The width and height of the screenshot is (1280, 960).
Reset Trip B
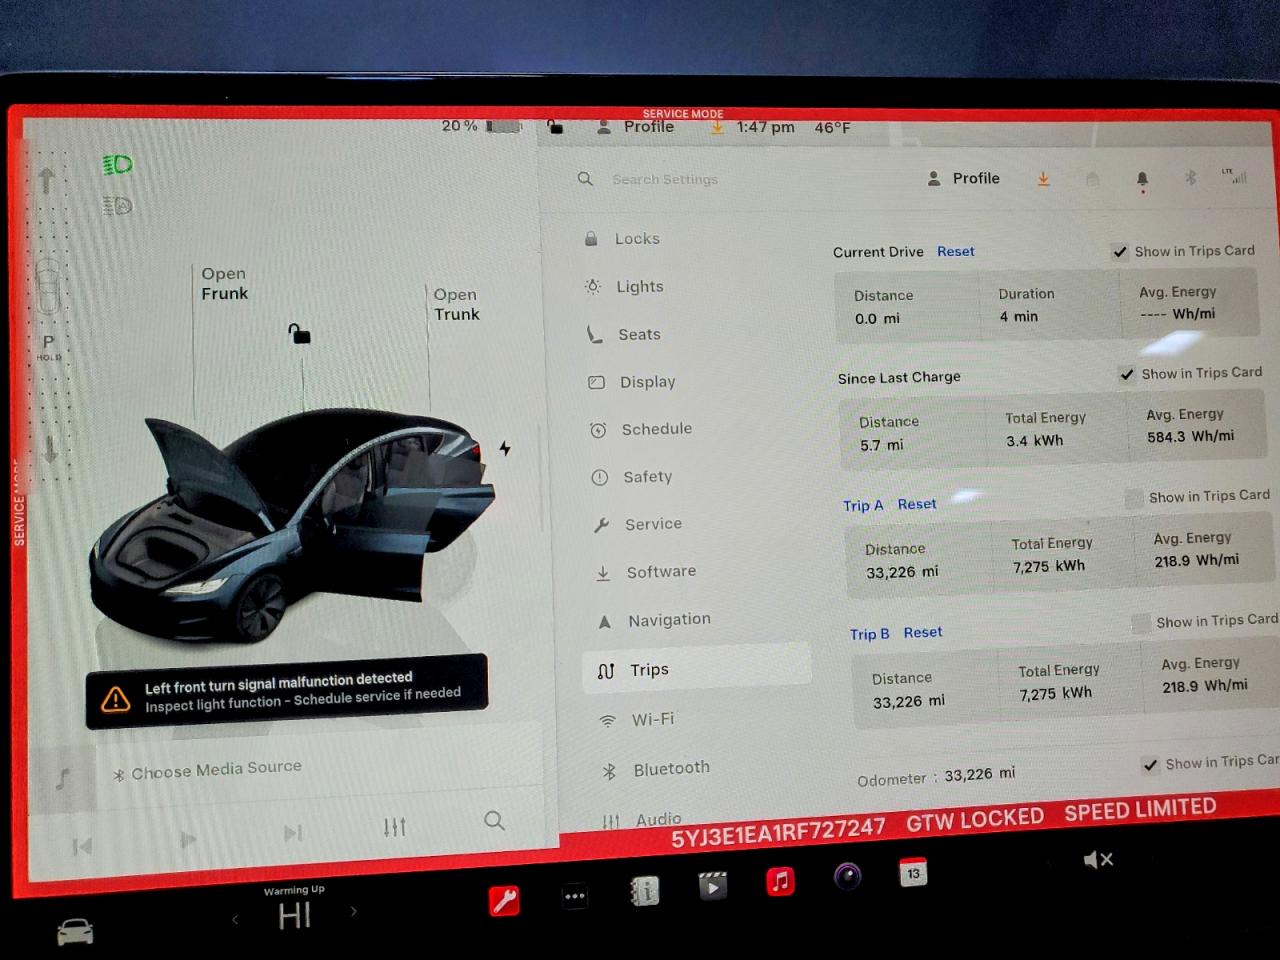923,632
